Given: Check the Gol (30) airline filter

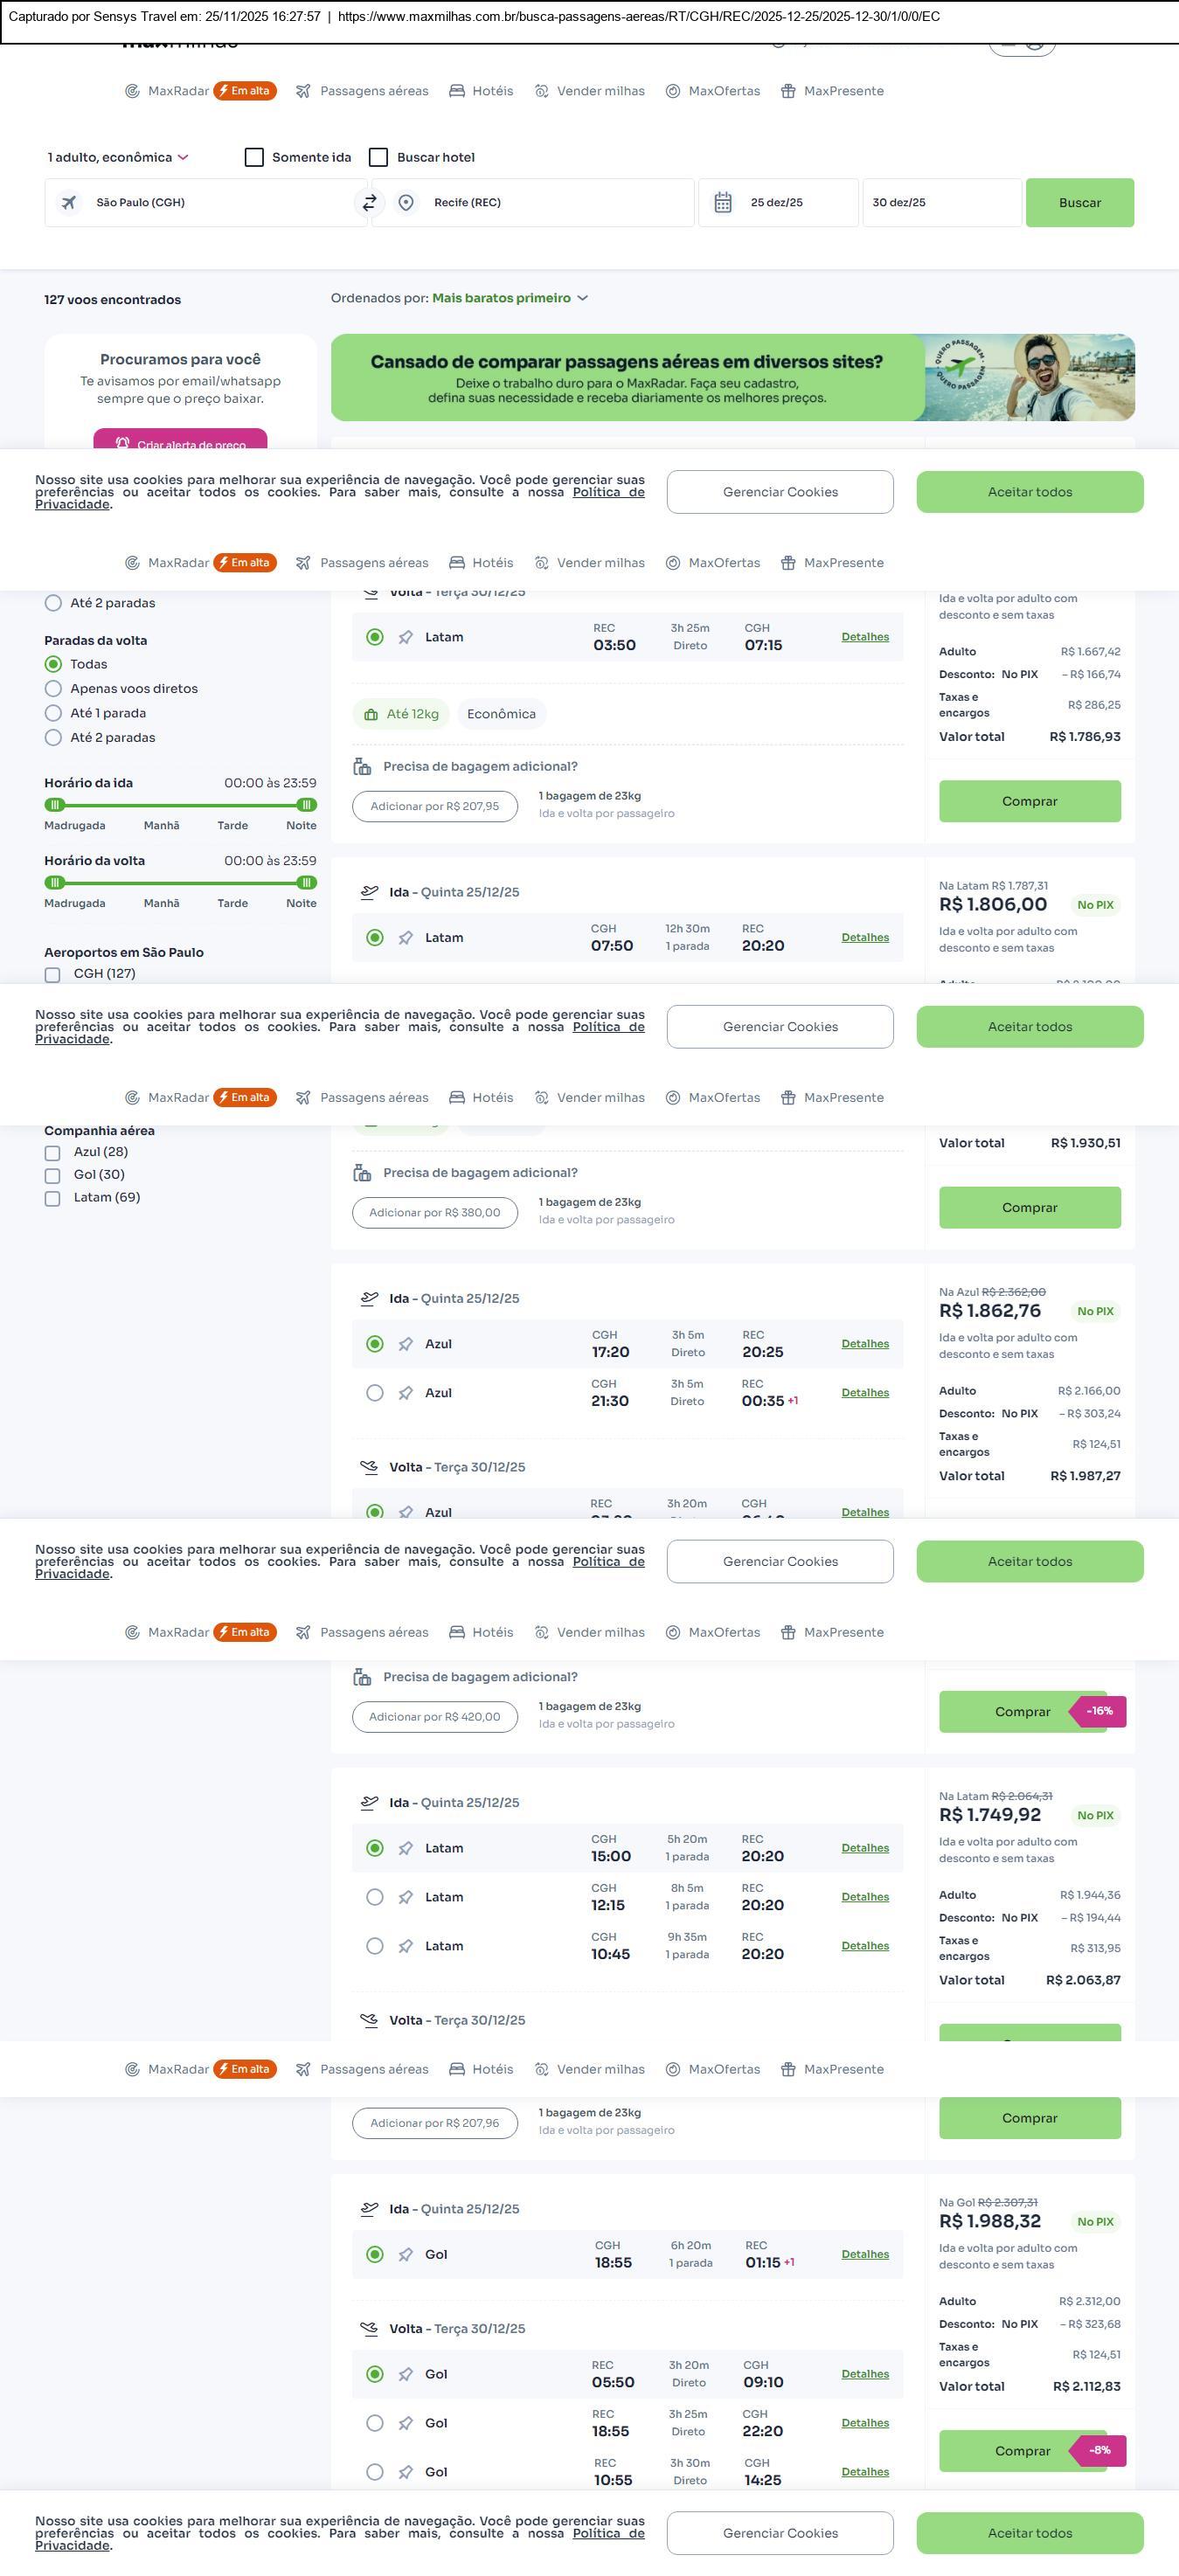Looking at the screenshot, I should point(53,1175).
